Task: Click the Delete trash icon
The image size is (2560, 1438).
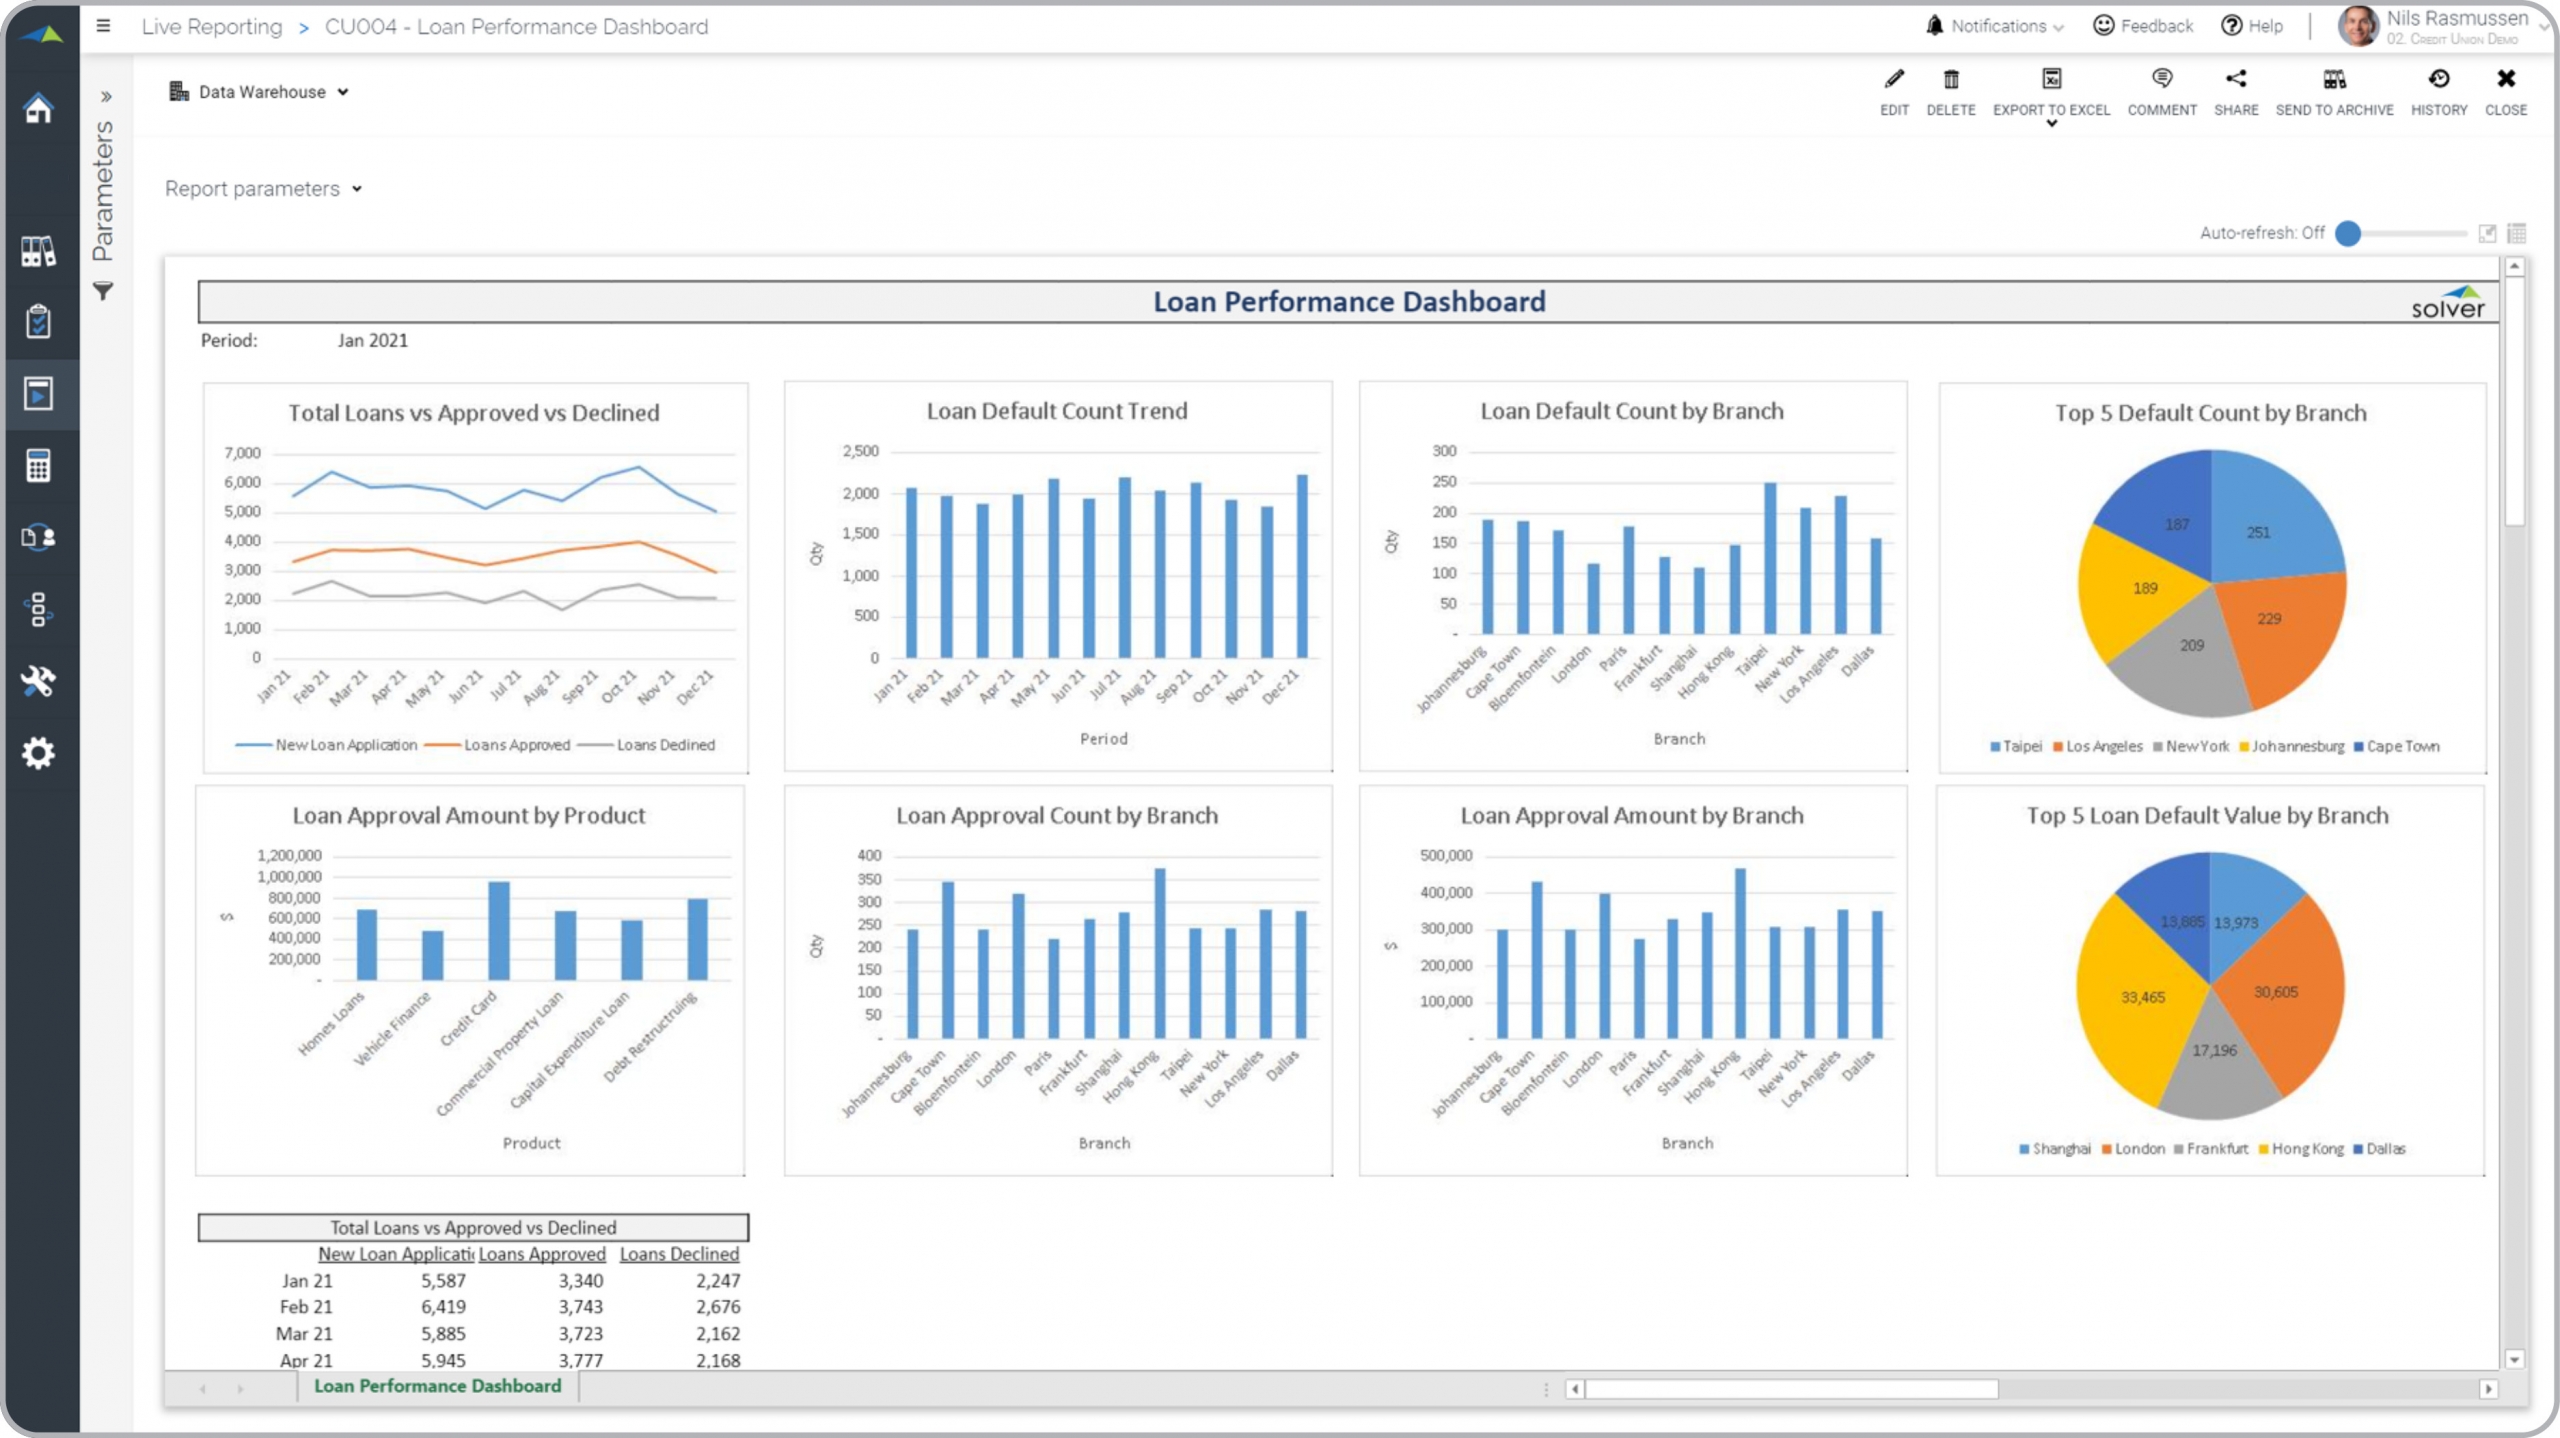Action: pyautogui.click(x=1950, y=80)
